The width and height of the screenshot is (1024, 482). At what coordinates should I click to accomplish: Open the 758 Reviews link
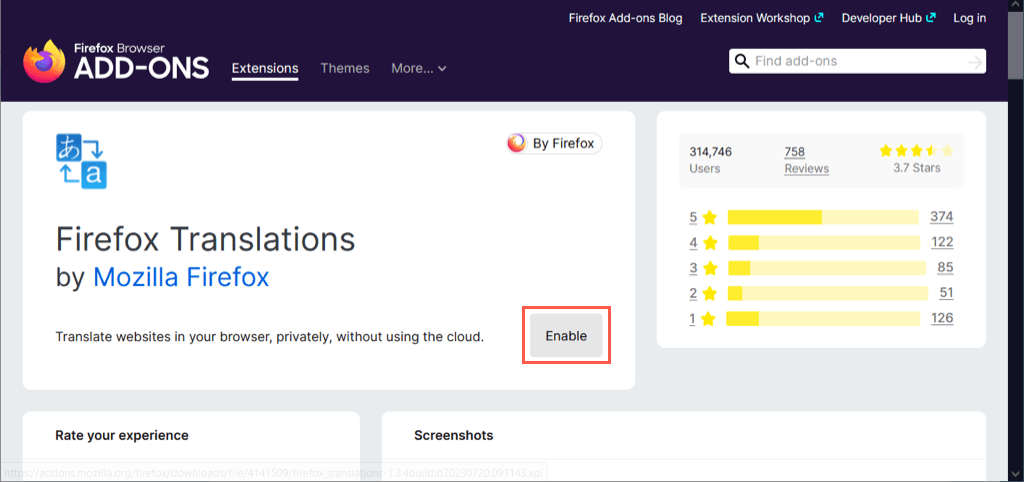806,160
